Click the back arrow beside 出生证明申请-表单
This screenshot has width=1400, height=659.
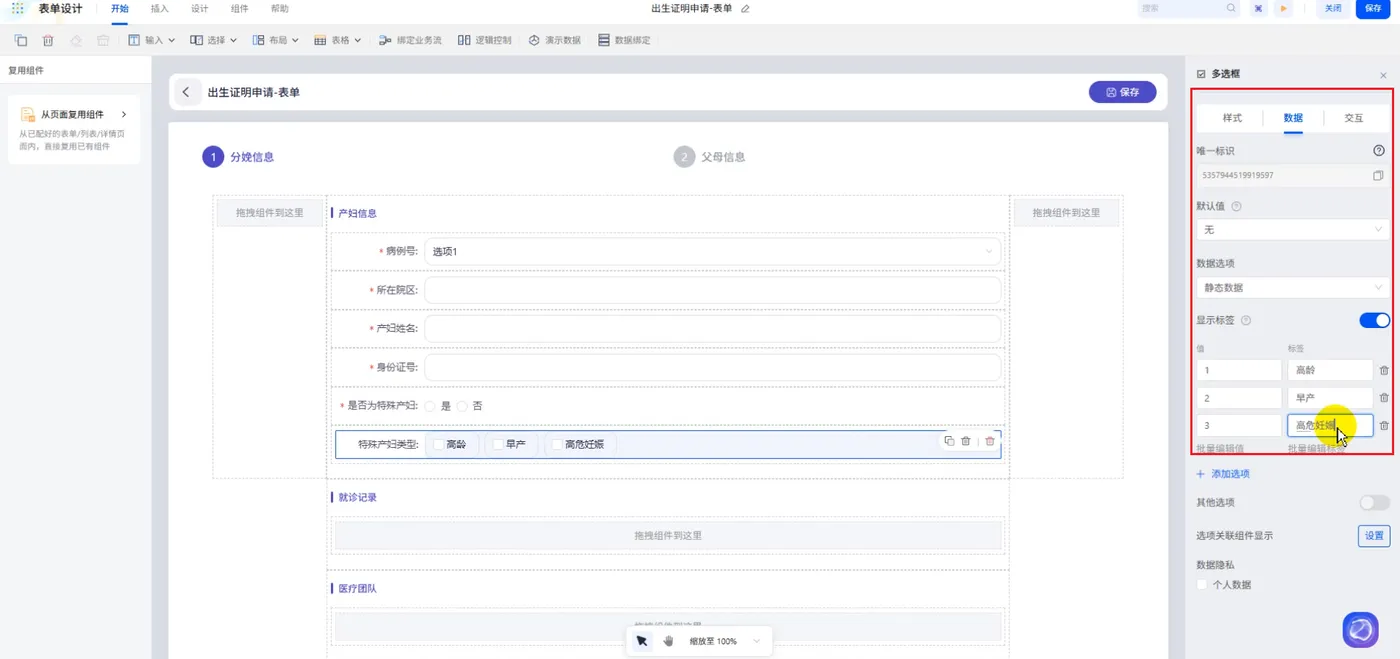[186, 92]
